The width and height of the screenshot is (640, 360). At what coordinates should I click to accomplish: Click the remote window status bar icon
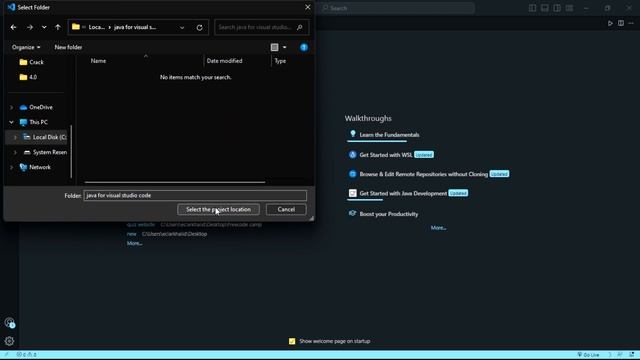(6, 355)
